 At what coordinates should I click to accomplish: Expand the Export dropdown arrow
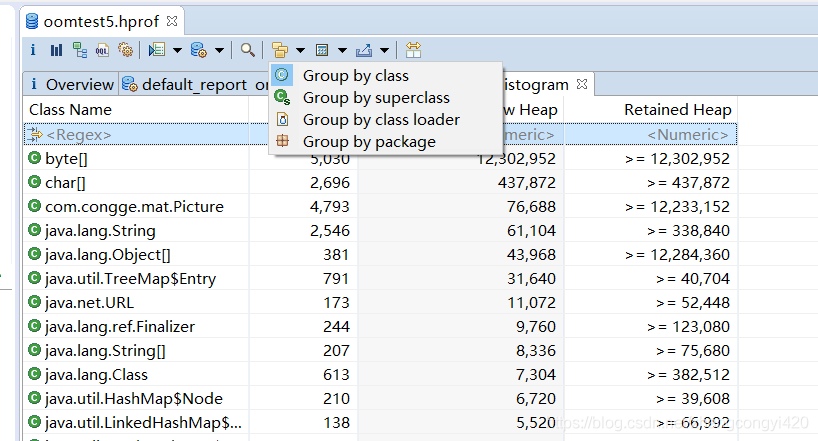385,50
